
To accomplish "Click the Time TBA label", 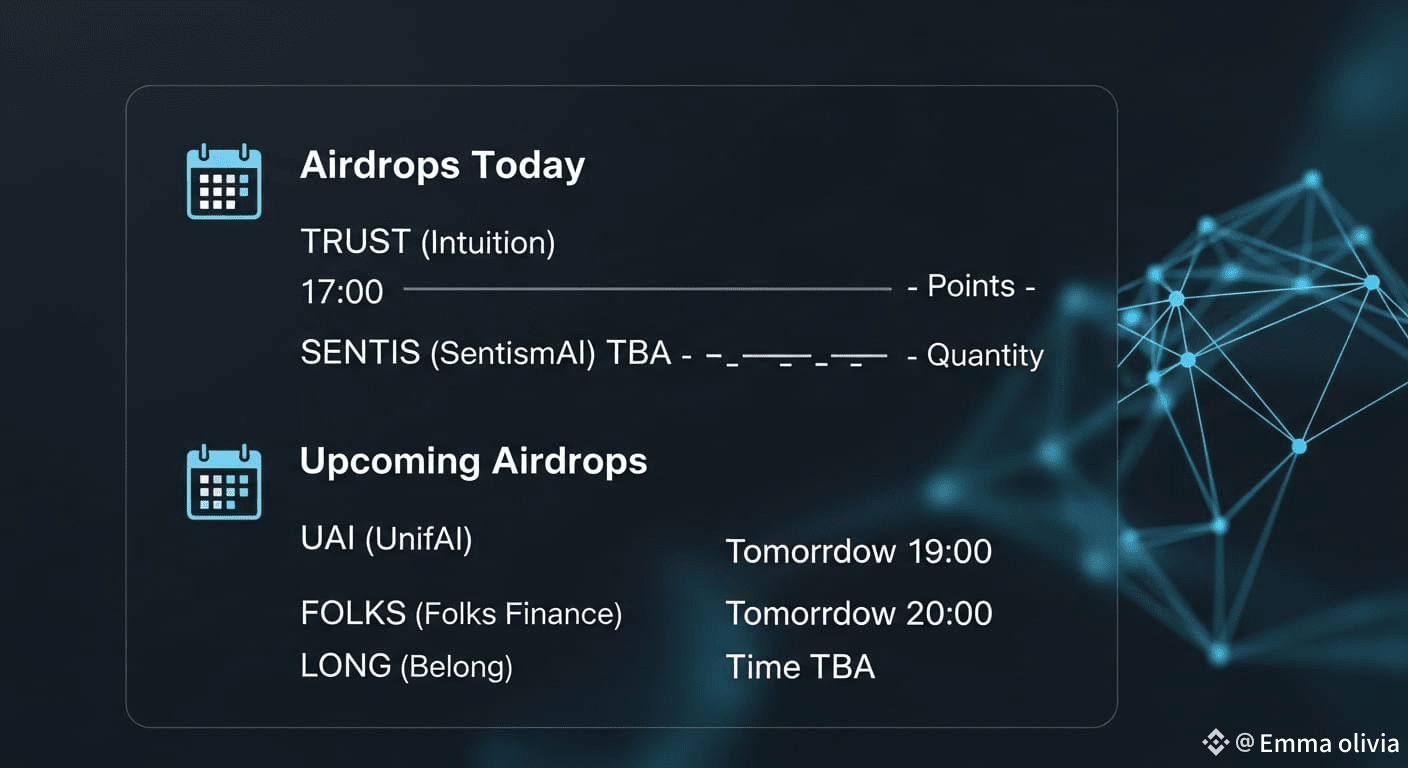I will point(800,667).
